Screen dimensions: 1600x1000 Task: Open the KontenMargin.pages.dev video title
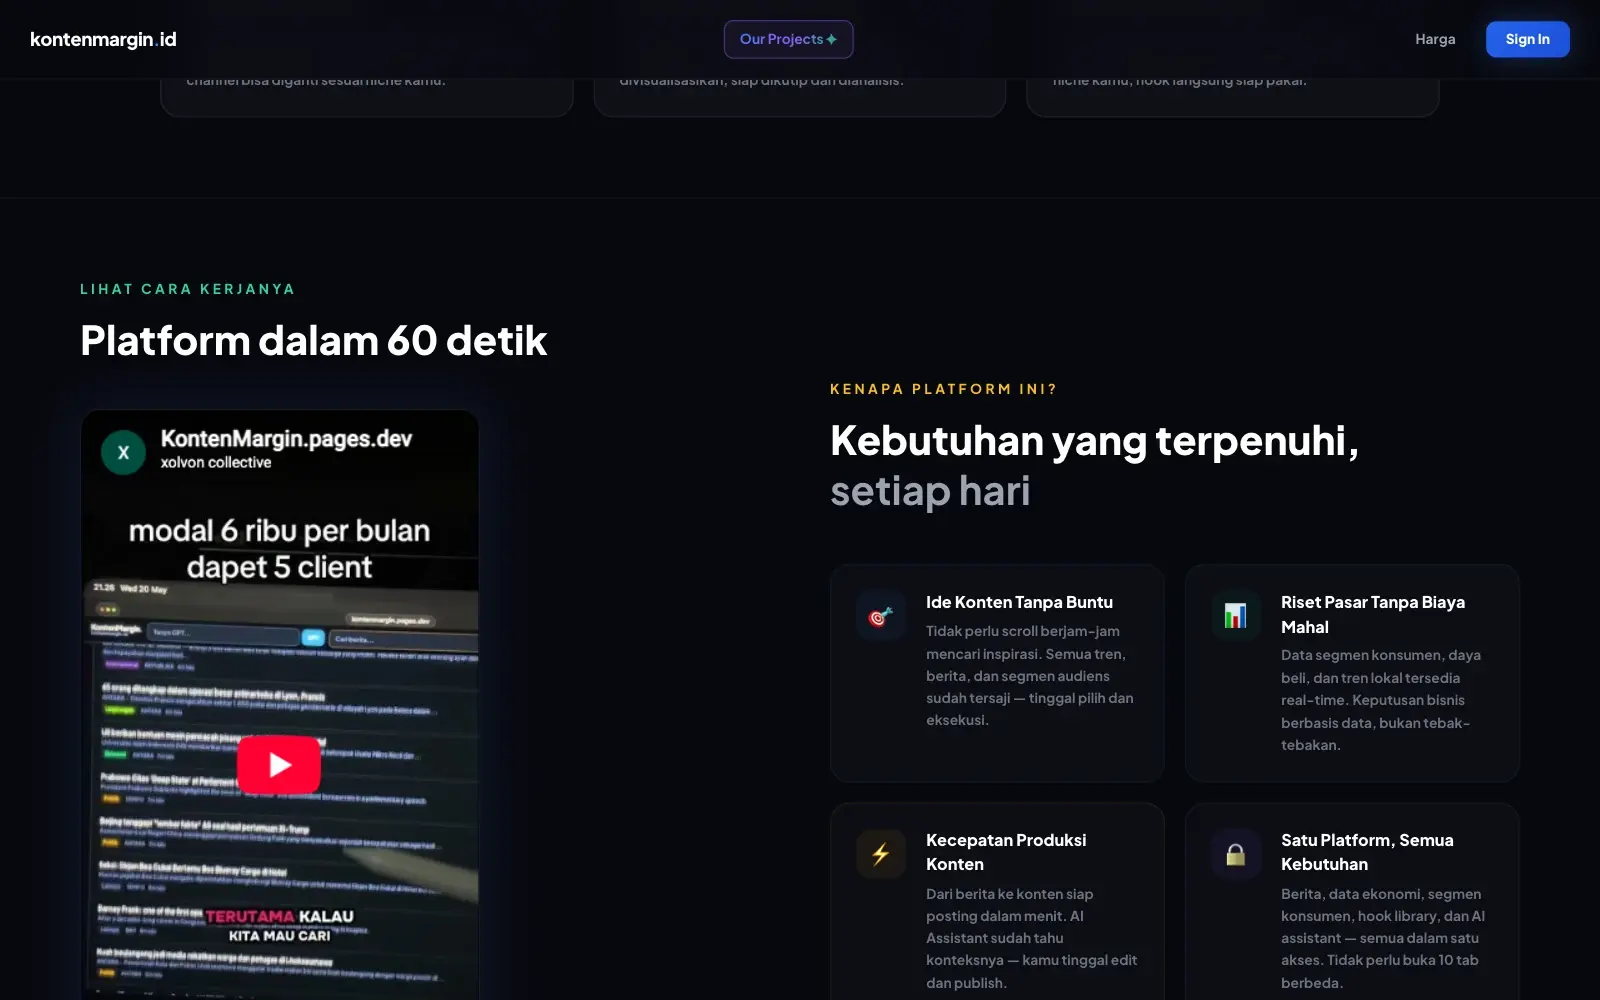[x=286, y=439]
